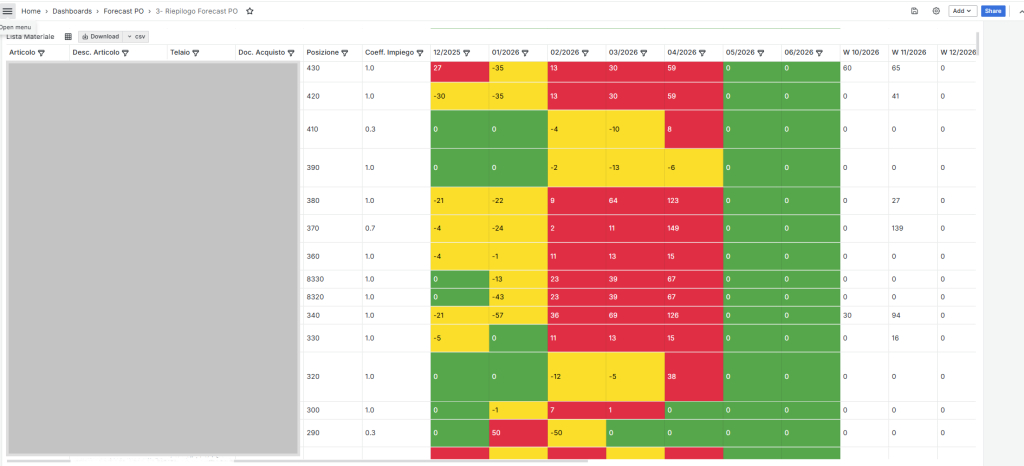Open filter for Posizione column
1024x466 pixels.
(345, 52)
